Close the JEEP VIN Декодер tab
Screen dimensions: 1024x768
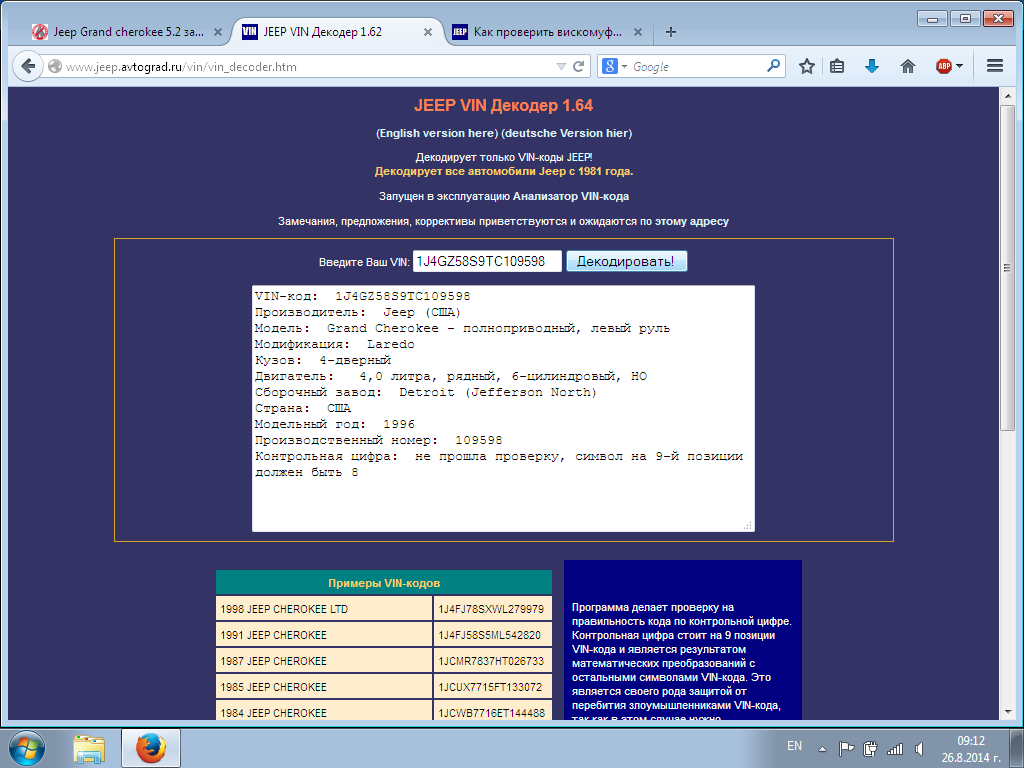tap(428, 32)
